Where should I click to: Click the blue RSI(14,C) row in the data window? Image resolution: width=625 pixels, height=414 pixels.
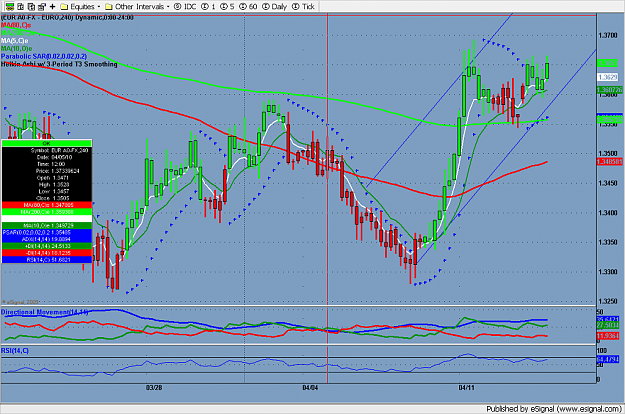tap(47, 260)
